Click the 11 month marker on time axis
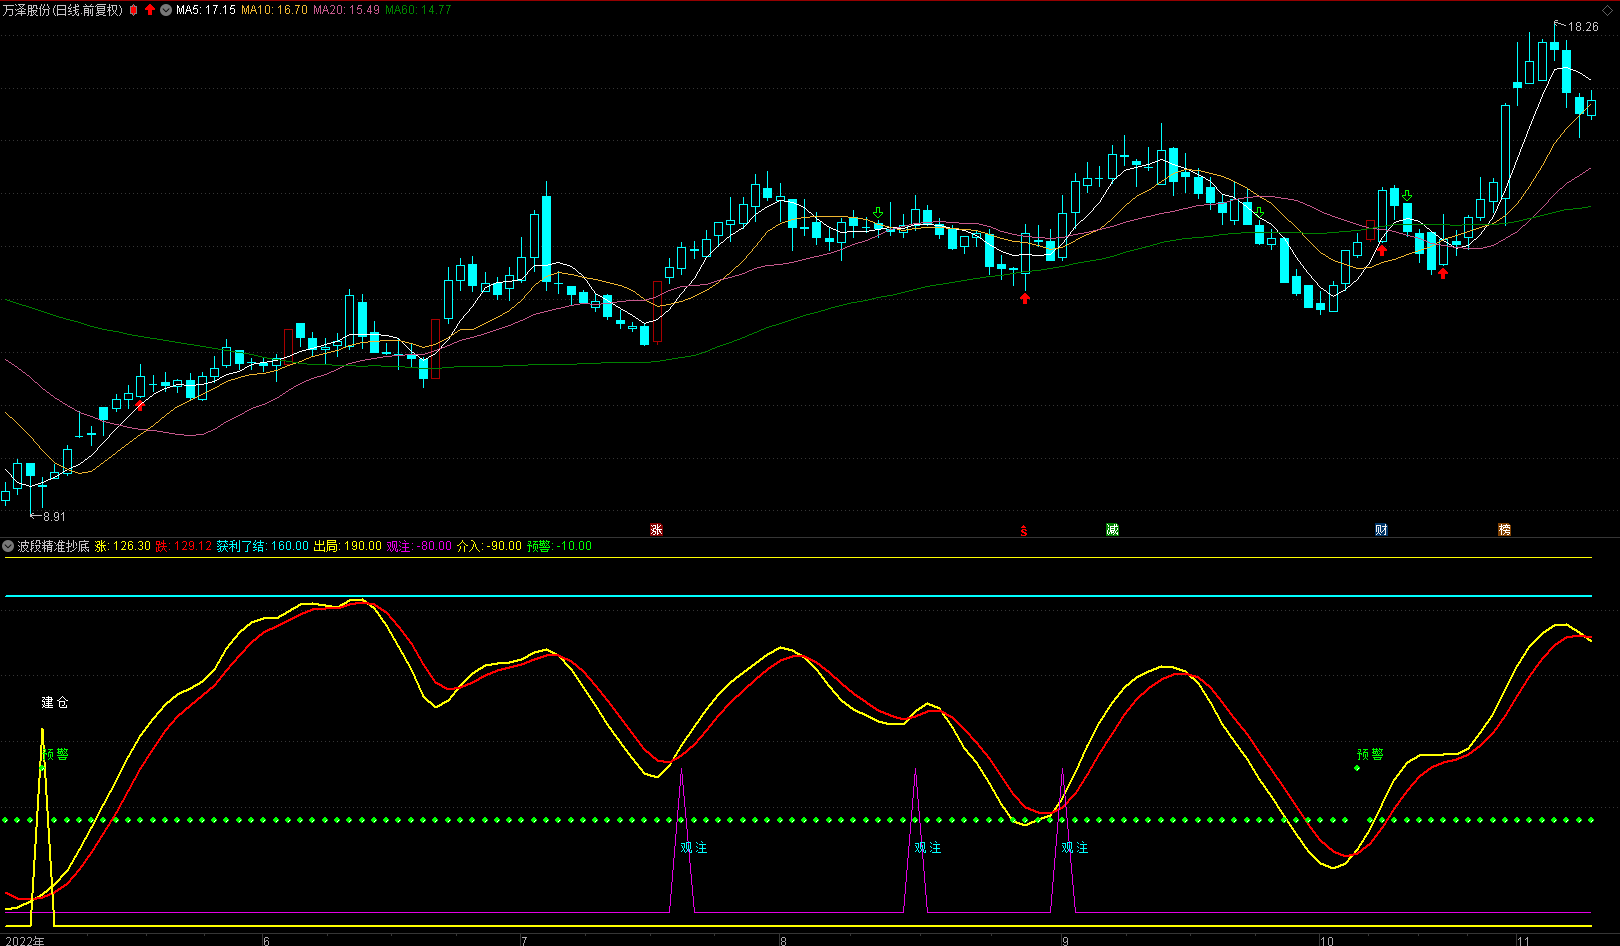Viewport: 1620px width, 946px height. (x=1523, y=940)
